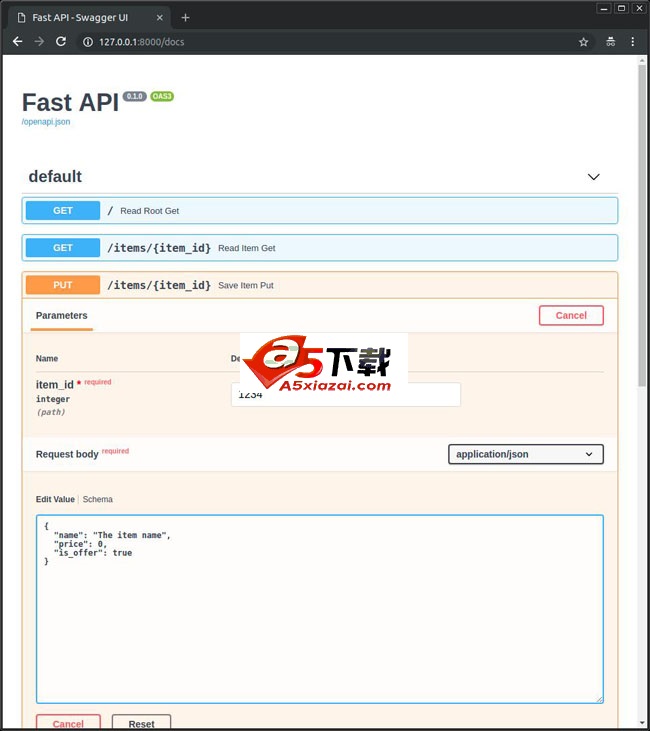Bookmark this page with the star icon
This screenshot has width=650, height=731.
(583, 42)
